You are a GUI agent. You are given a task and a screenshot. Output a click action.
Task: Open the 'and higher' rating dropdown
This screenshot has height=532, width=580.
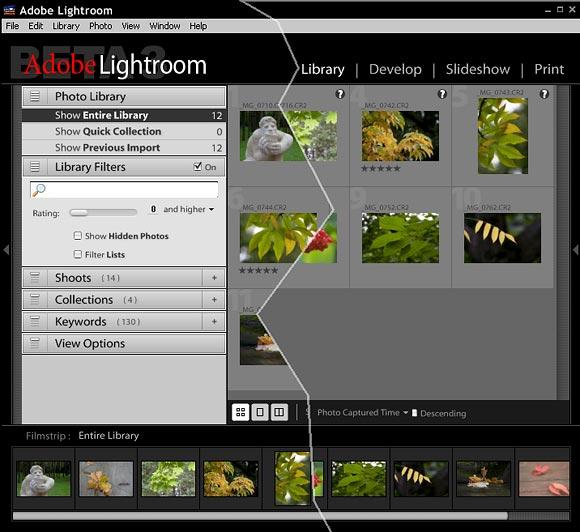[189, 209]
